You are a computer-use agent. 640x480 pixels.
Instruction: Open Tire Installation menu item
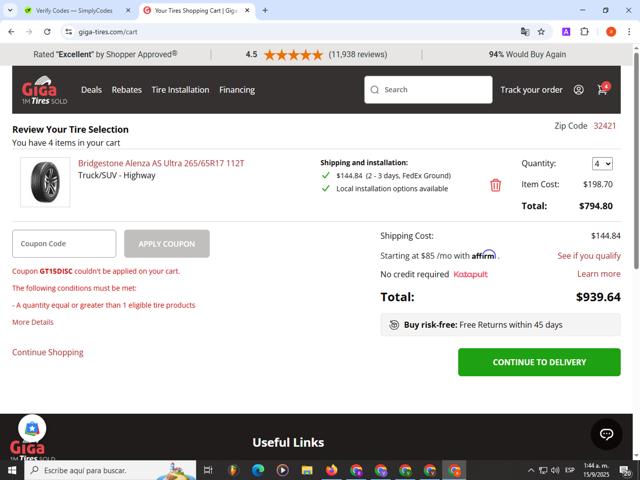pyautogui.click(x=180, y=90)
